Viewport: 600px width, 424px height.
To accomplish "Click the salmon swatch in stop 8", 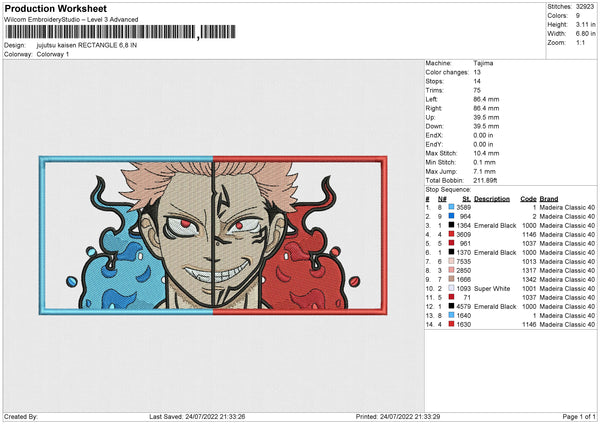I will point(452,270).
